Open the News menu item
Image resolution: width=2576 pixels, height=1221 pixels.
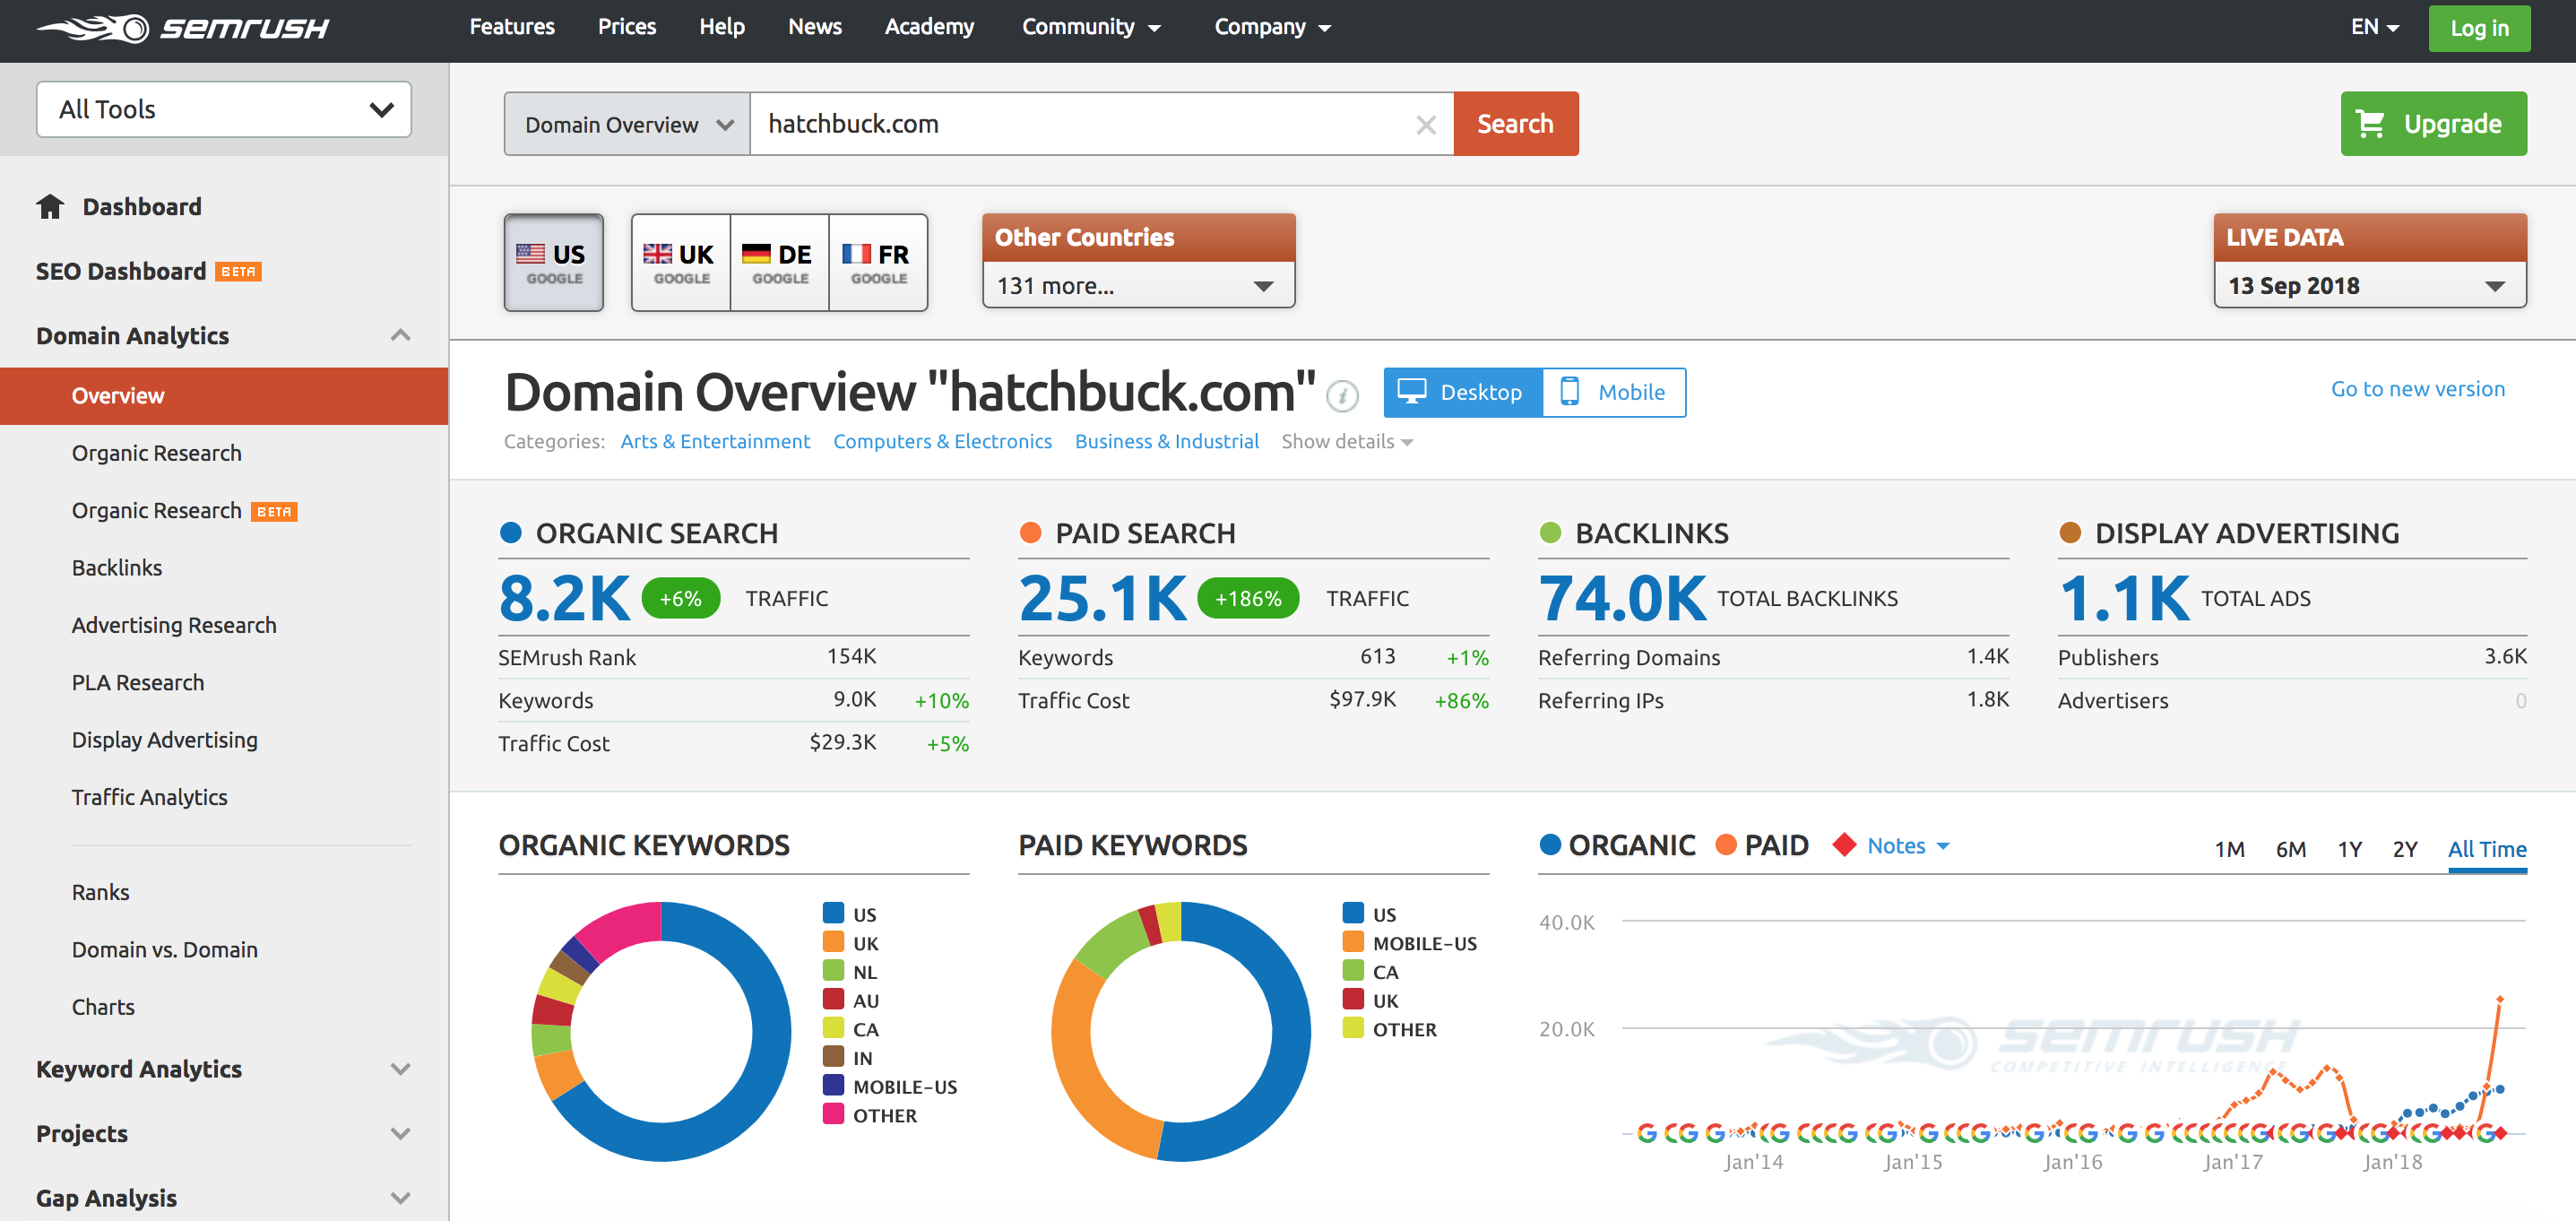coord(815,27)
